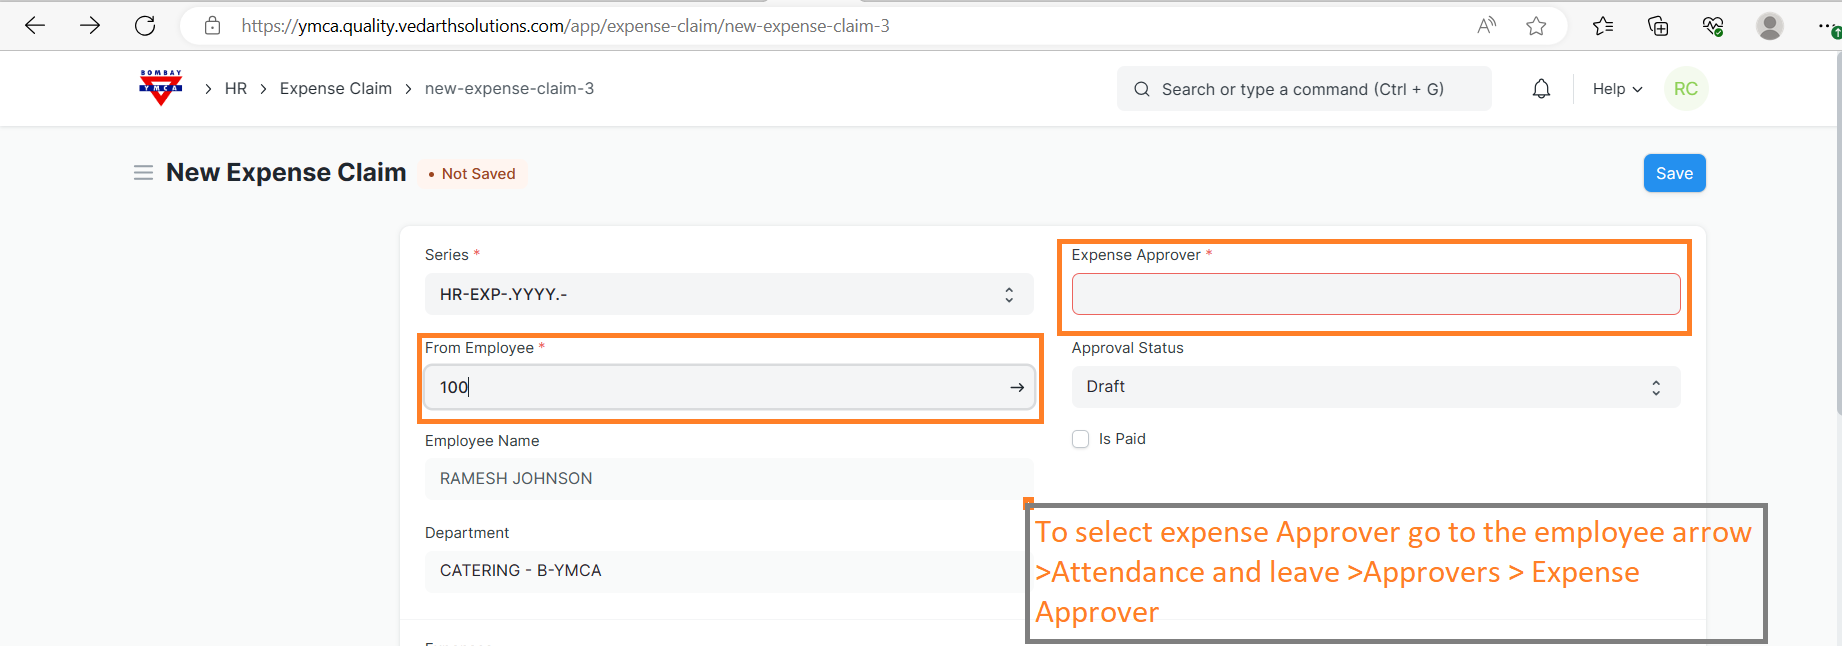Click the arrow inside From Employee field
This screenshot has height=646, width=1842.
(1016, 387)
